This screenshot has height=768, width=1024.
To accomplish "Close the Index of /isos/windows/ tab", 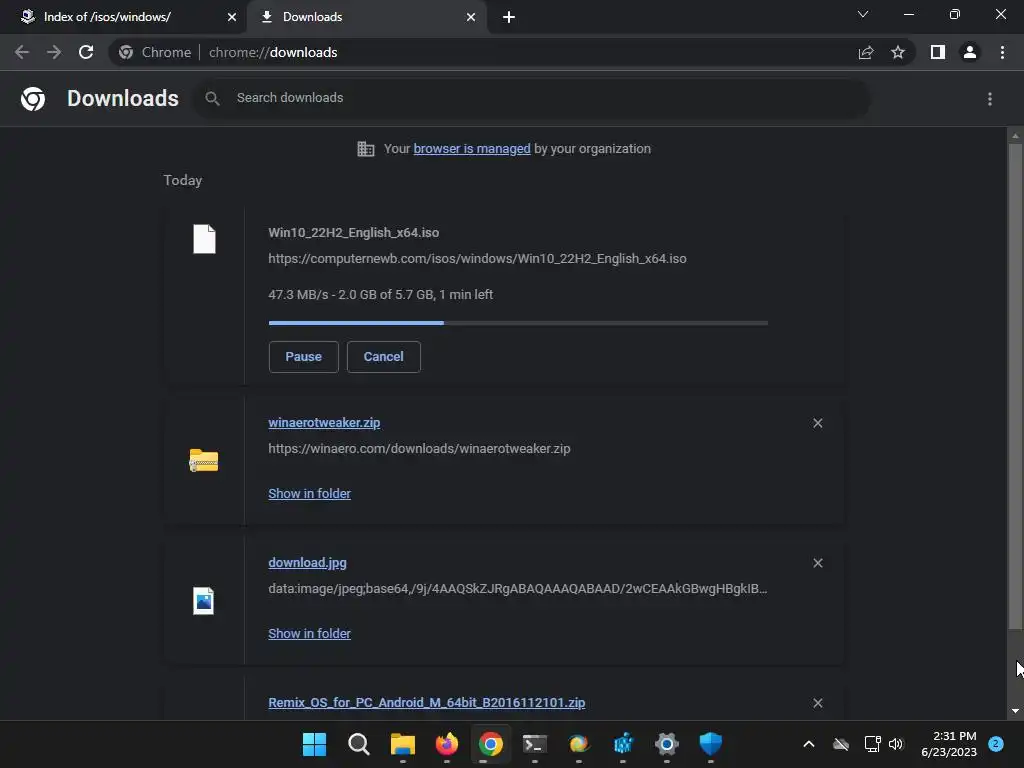I will click(x=231, y=17).
